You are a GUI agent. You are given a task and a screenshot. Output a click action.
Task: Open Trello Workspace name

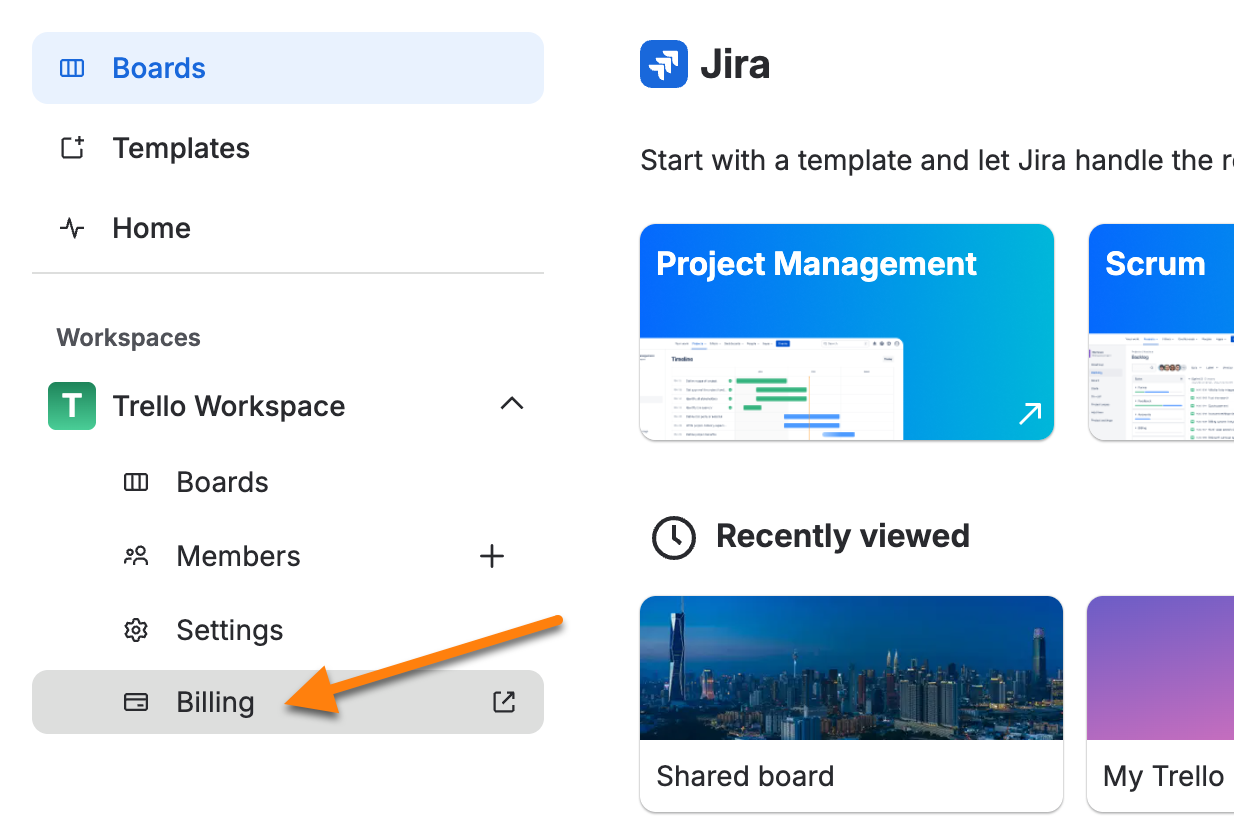[x=229, y=406]
